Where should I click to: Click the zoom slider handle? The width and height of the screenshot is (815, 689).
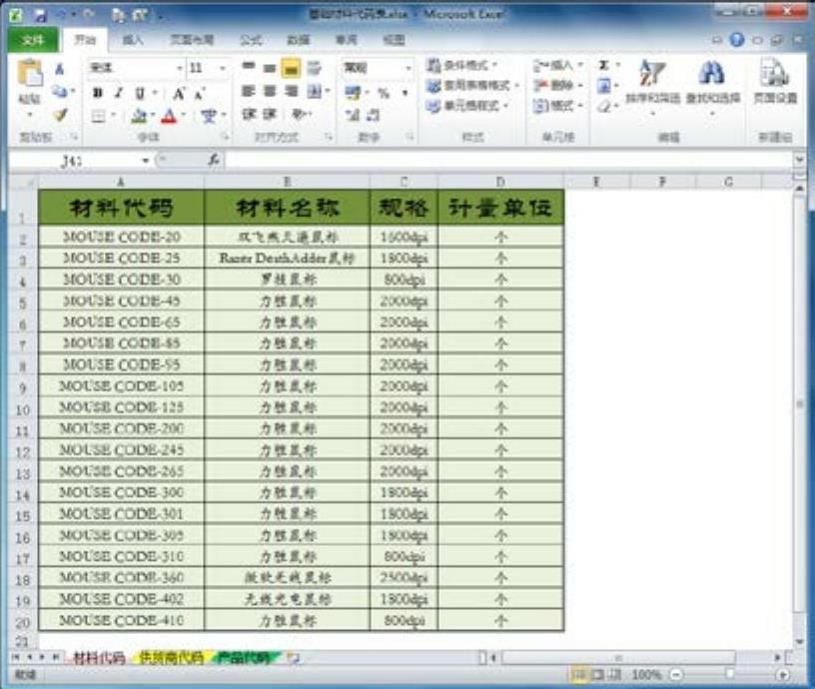point(729,674)
